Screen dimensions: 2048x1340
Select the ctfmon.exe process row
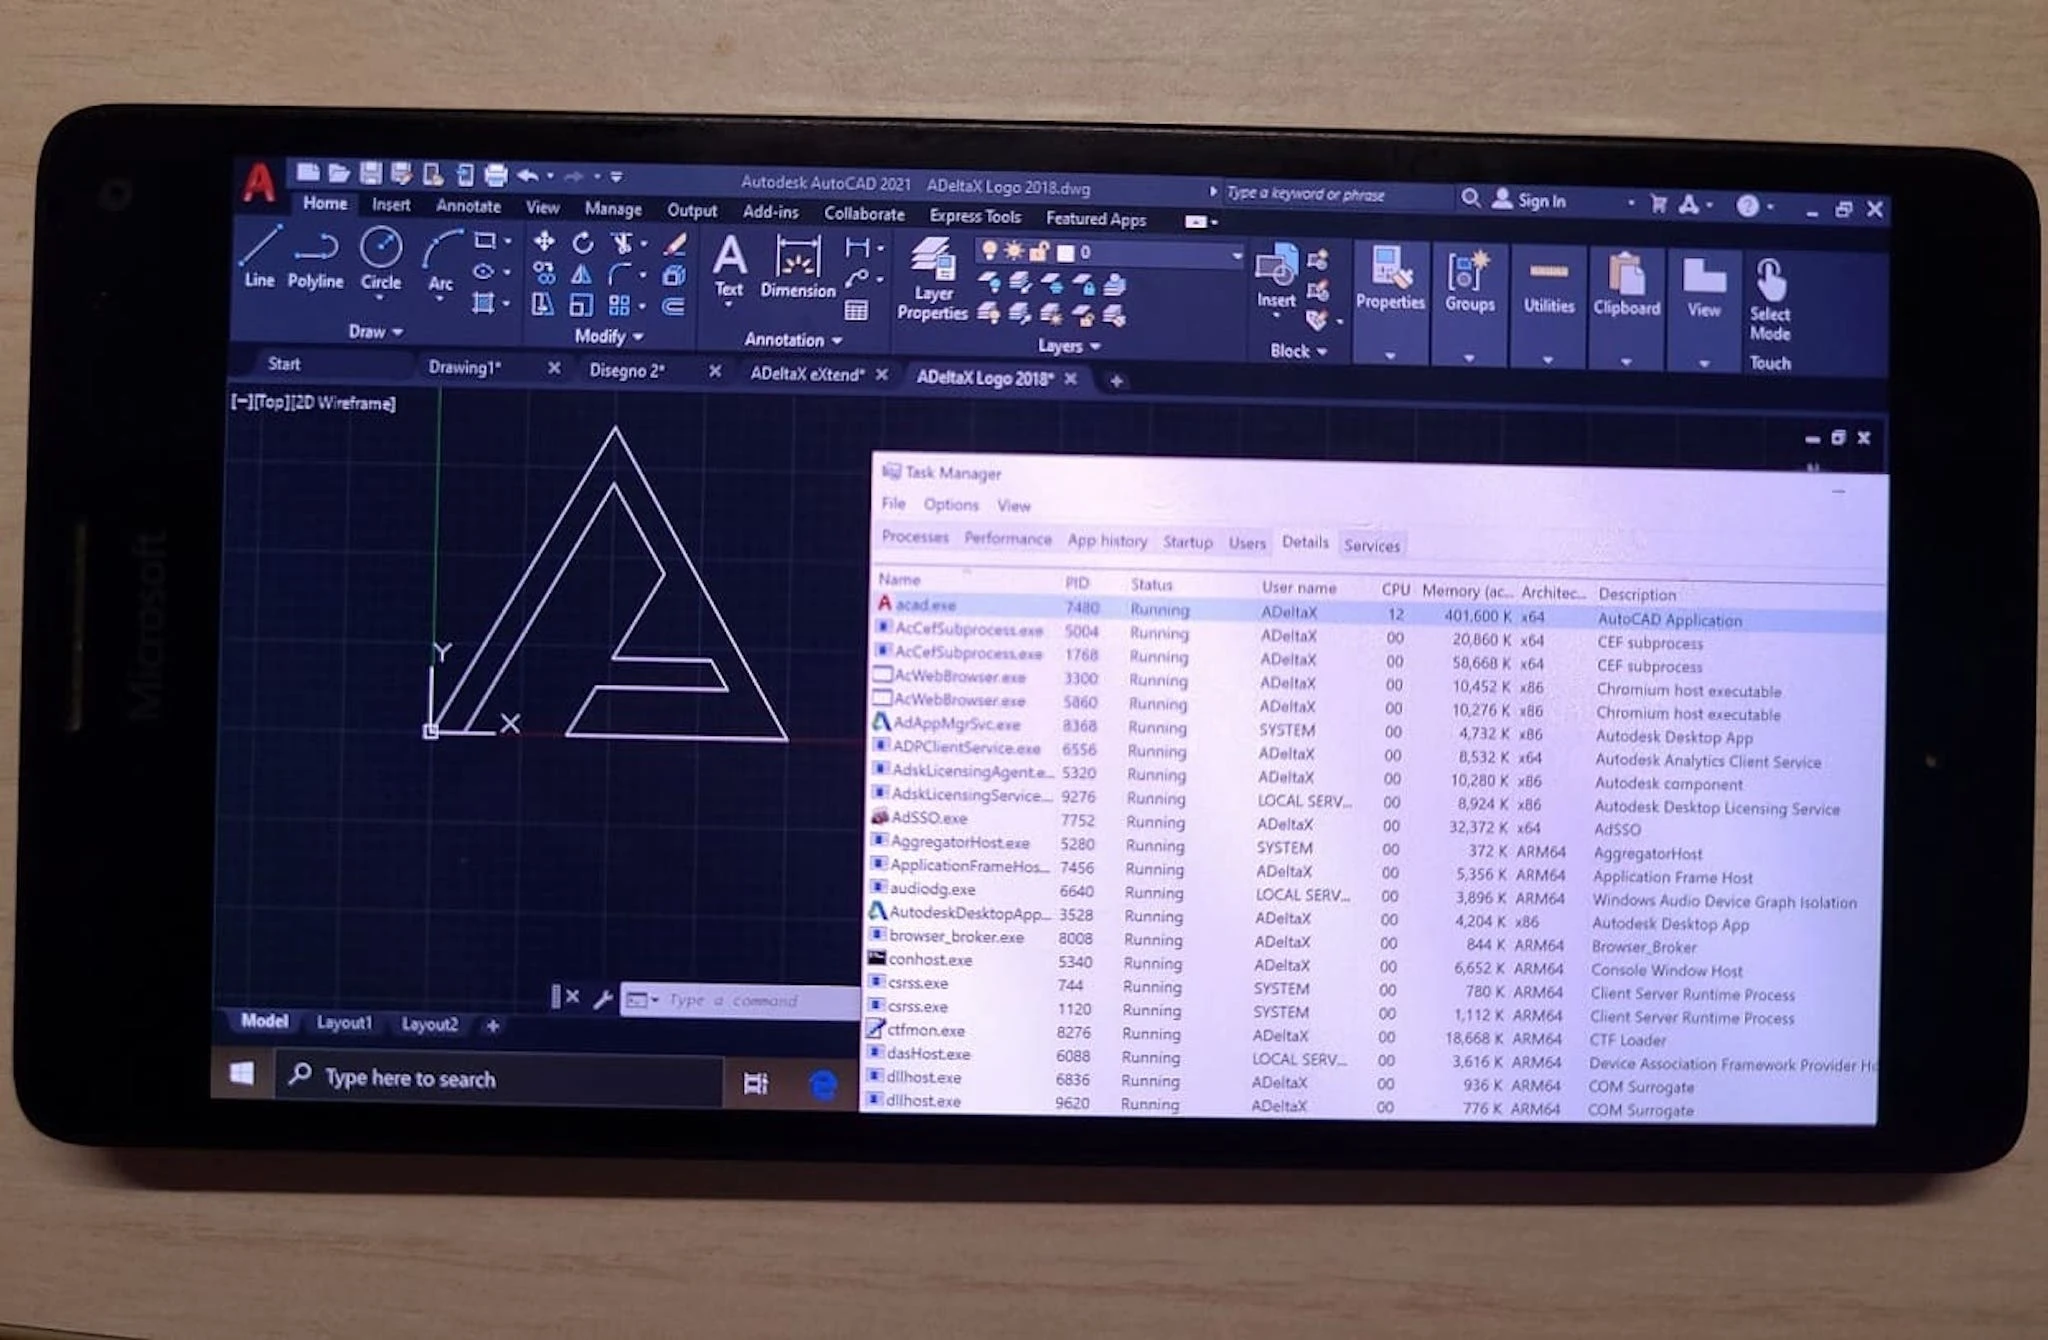tap(1371, 1034)
